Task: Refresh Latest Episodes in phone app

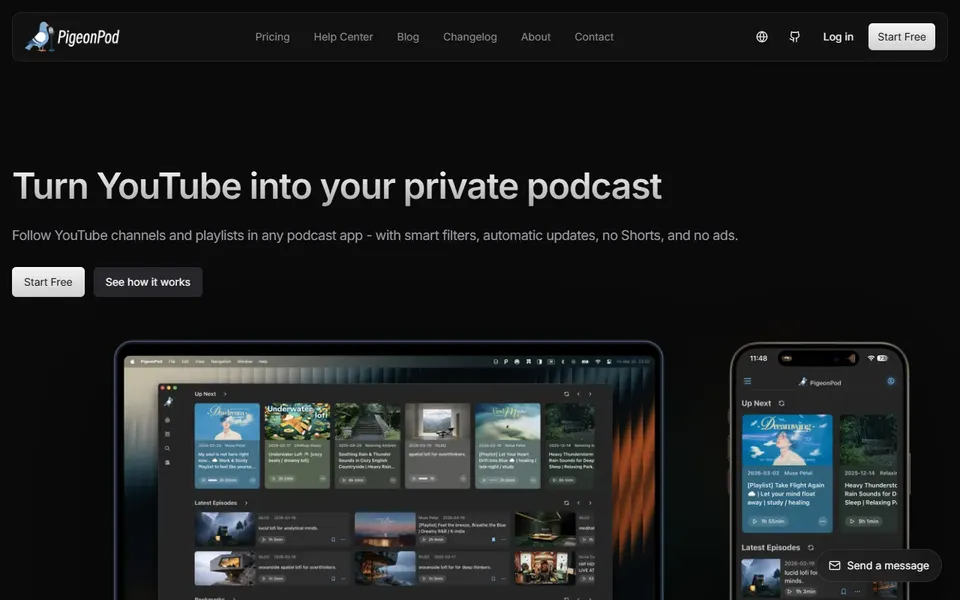Action: 811,547
